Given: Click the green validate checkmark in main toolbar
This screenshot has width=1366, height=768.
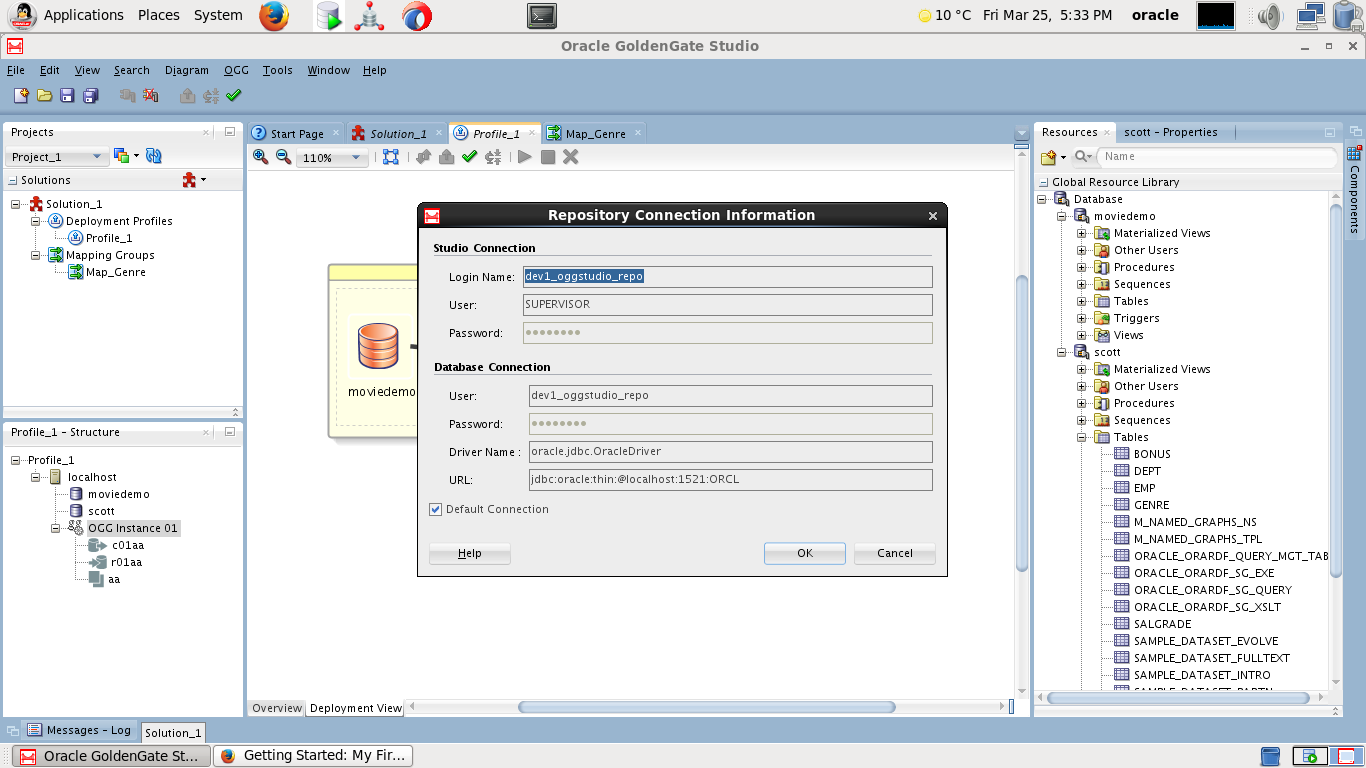Looking at the screenshot, I should [x=234, y=95].
